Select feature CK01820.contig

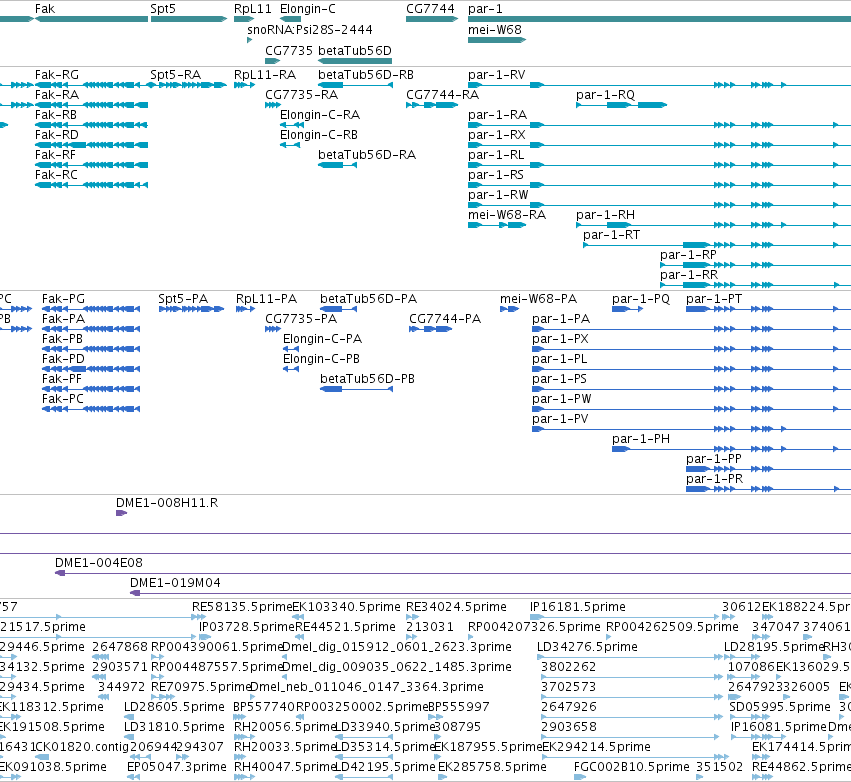coord(42,757)
